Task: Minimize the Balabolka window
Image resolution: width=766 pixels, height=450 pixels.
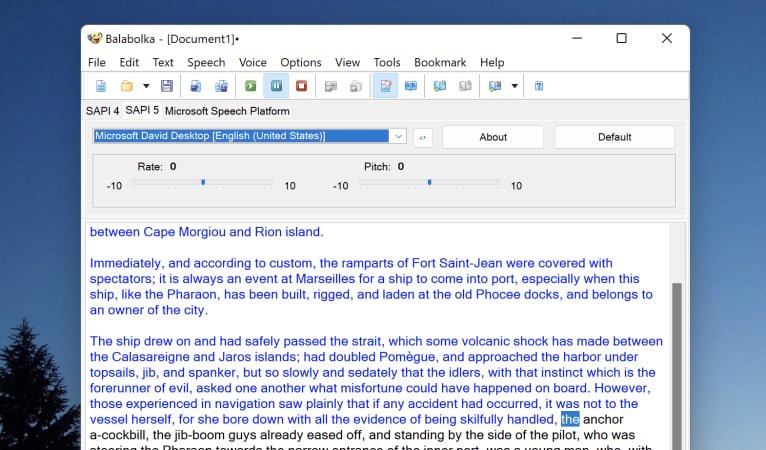Action: pos(577,38)
